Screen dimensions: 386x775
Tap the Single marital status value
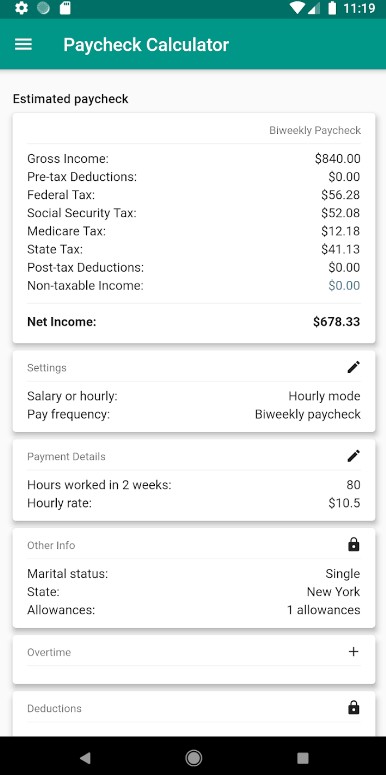343,574
